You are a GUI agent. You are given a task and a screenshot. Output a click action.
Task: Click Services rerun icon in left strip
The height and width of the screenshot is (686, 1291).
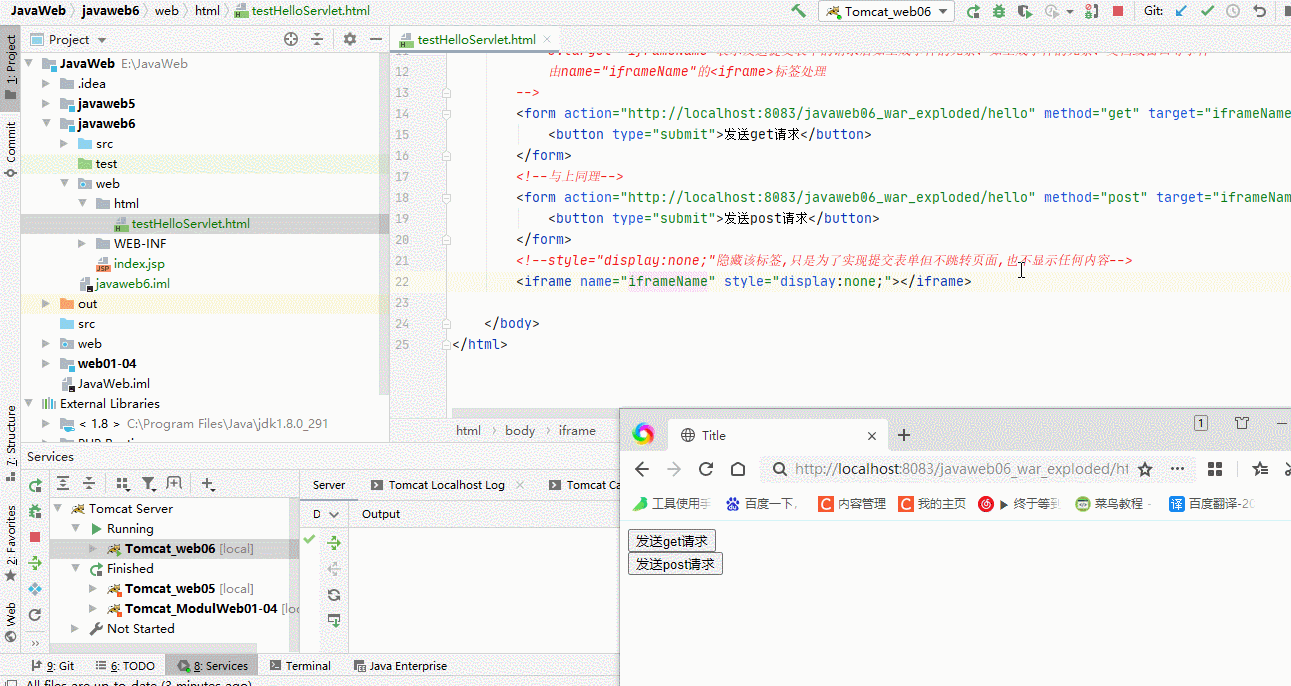pyautogui.click(x=35, y=485)
